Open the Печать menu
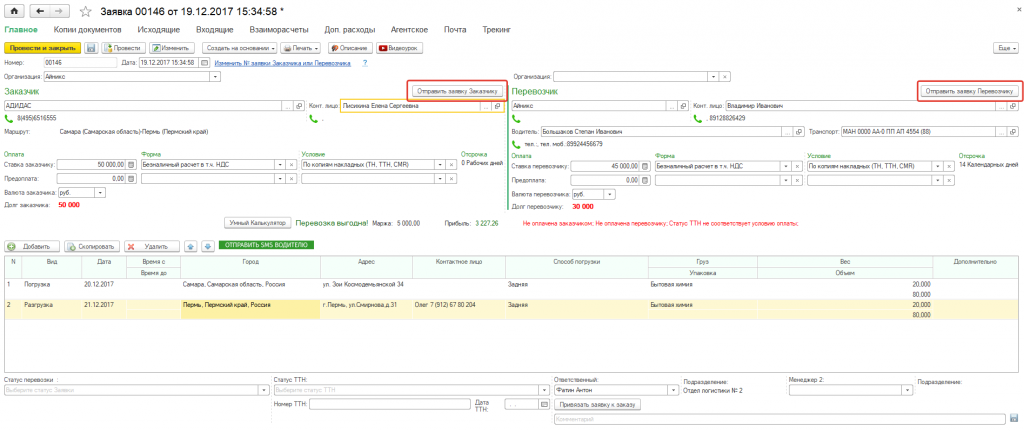The height and width of the screenshot is (431, 1024). (301, 48)
